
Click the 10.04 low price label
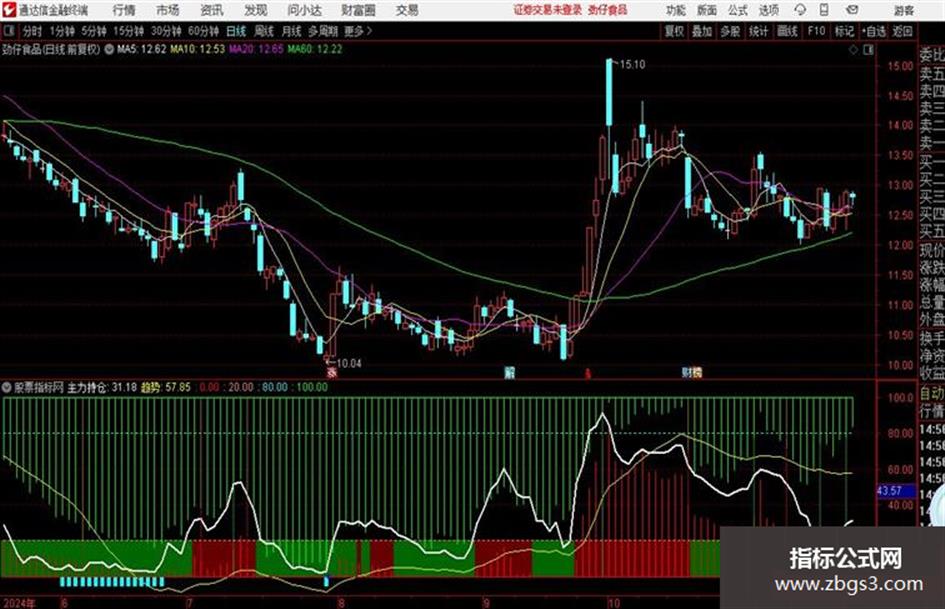[348, 363]
